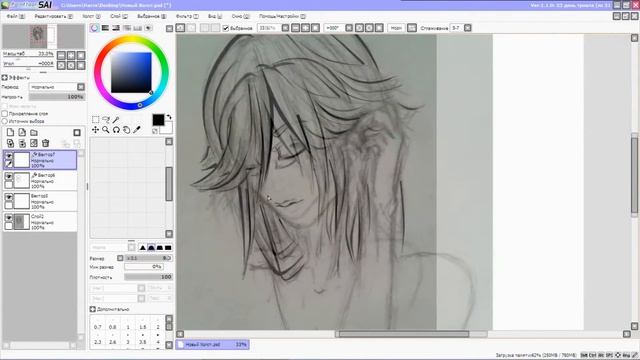
Task: Select the lasso tool
Action: coord(106,120)
